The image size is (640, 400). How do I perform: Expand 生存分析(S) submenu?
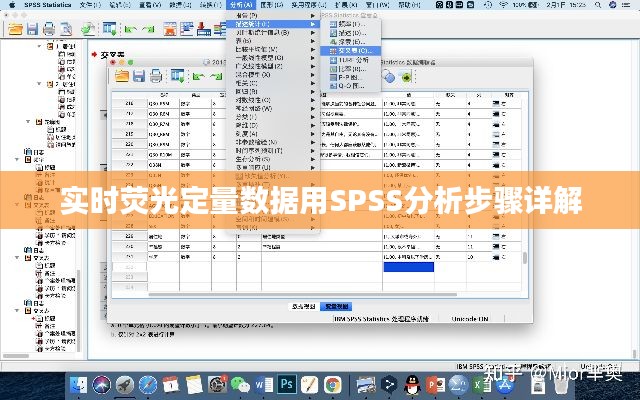click(x=273, y=159)
